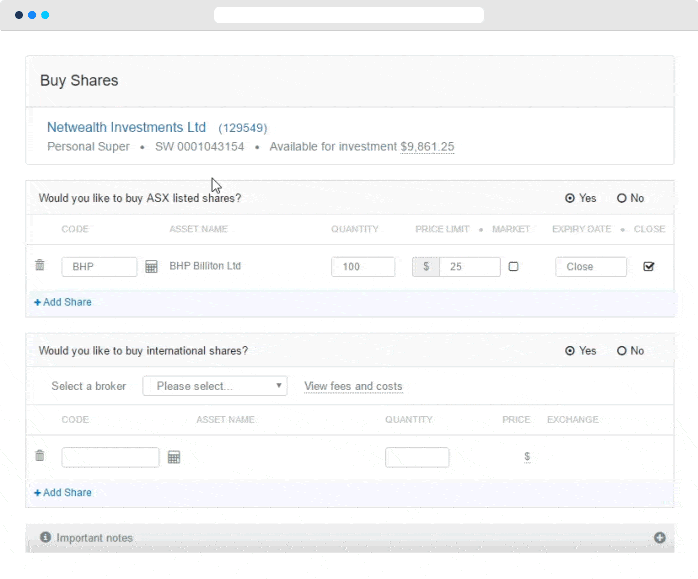The width and height of the screenshot is (698, 579).
Task: Expand Important notes with plus icon
Action: 659,538
